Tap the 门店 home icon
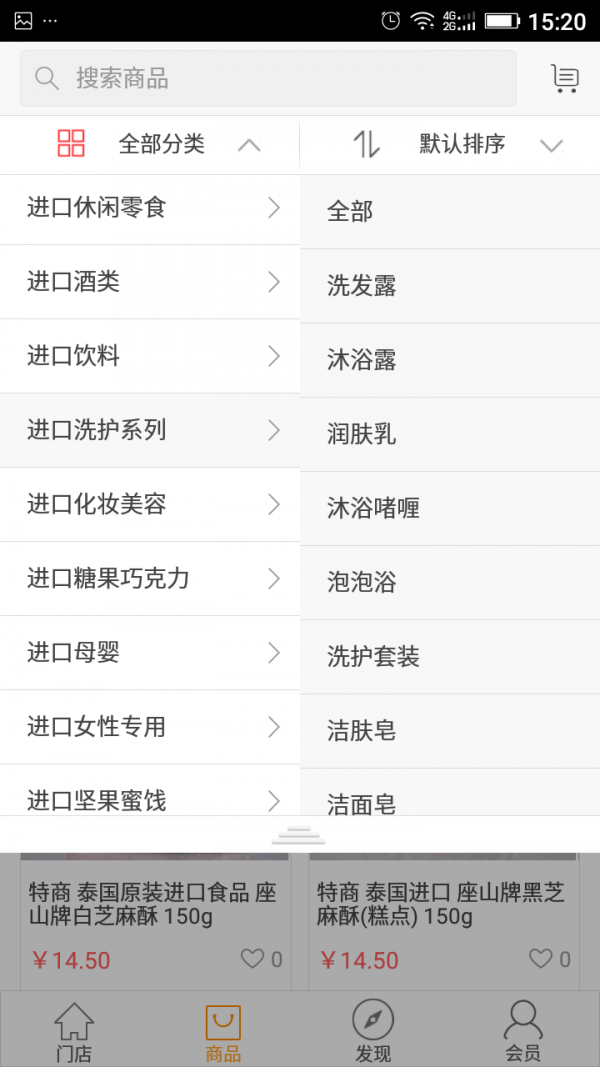The height and width of the screenshot is (1067, 600). point(74,1020)
